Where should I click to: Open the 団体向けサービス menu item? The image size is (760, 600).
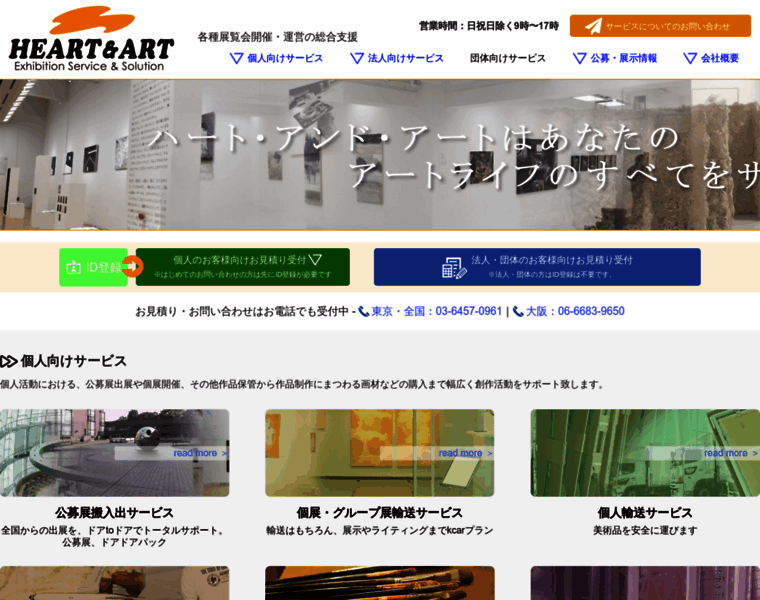click(507, 58)
